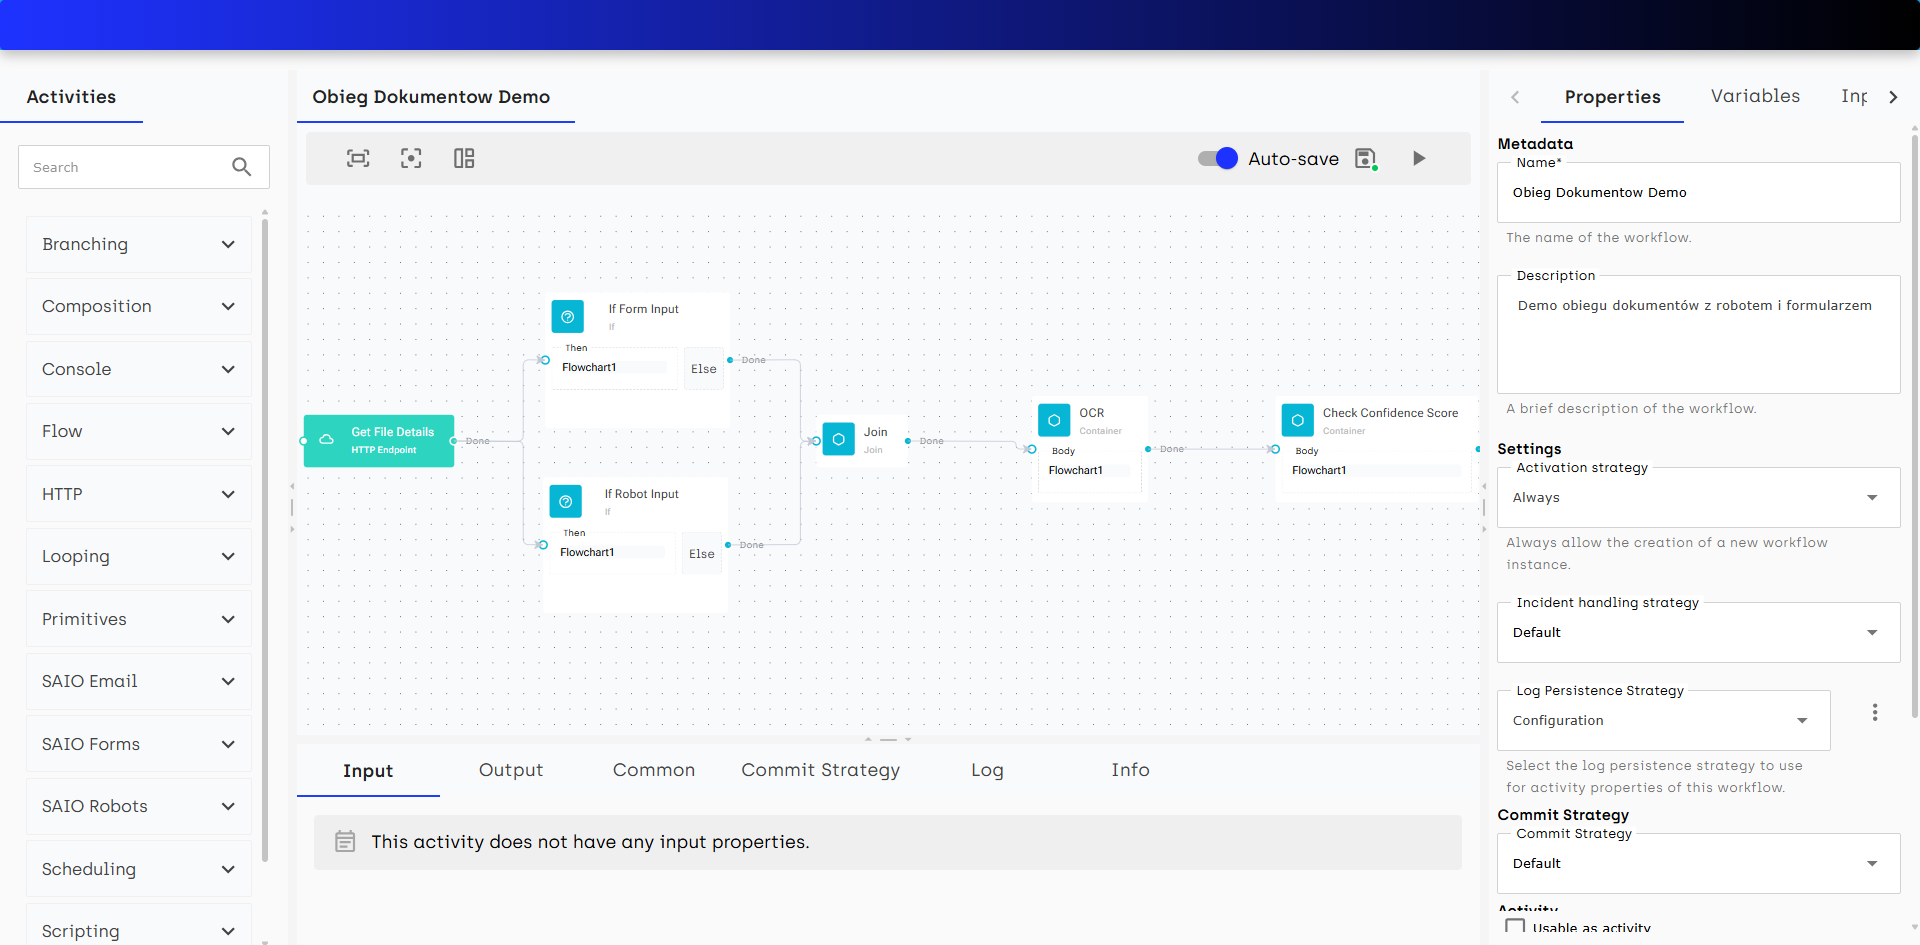Expand the SAIO Robots category
Viewport: 1920px width, 945px height.
pyautogui.click(x=139, y=806)
